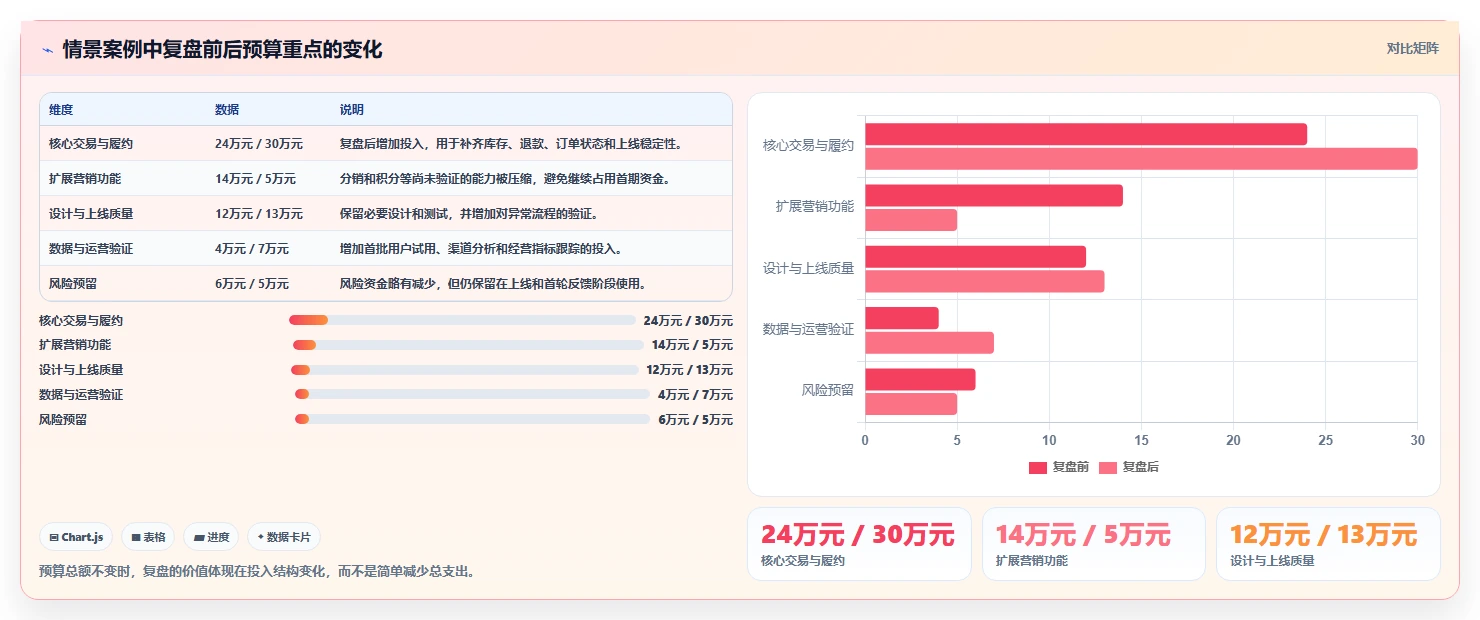Click the description starting 分销和积分等尚未验证
Viewport: 1480px width, 620px height.
click(x=505, y=179)
